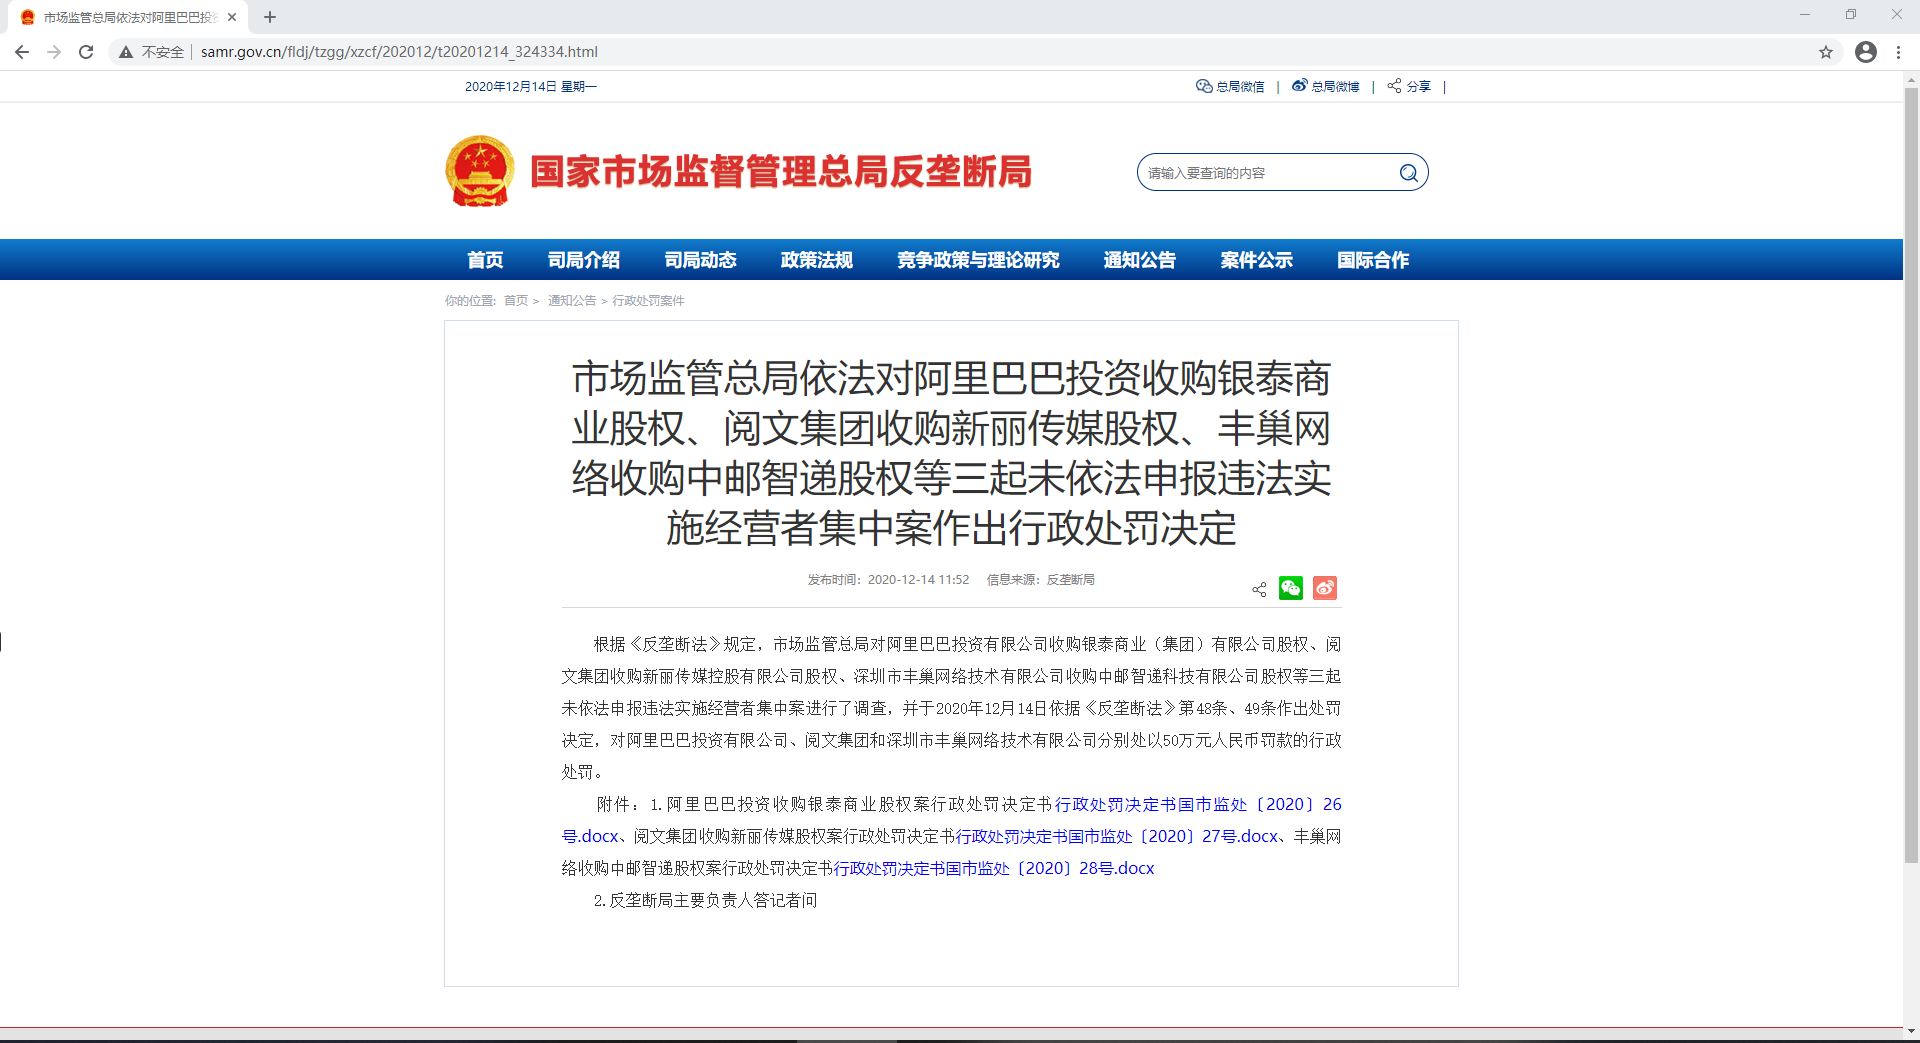The height and width of the screenshot is (1043, 1920).
Task: Open the Chrome profile avatar
Action: tap(1866, 52)
